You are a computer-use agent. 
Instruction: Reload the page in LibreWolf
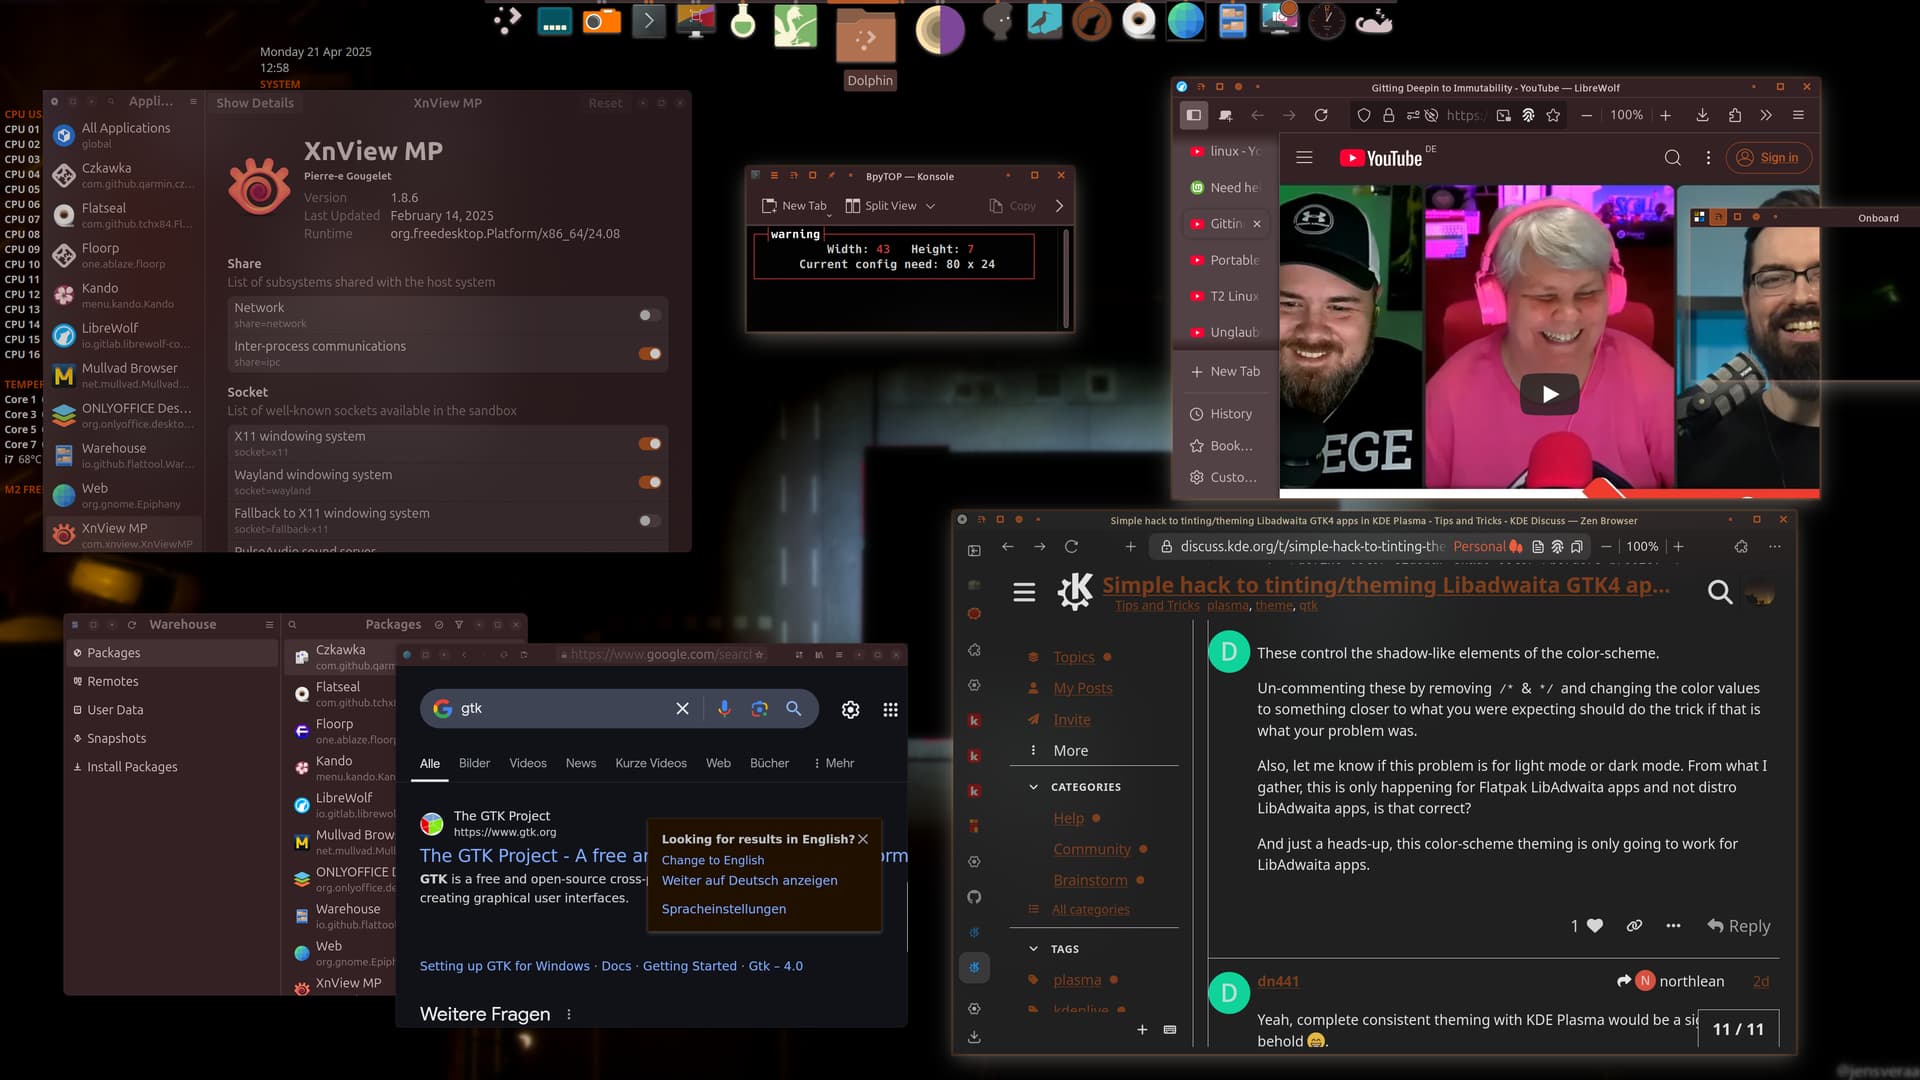tap(1321, 116)
